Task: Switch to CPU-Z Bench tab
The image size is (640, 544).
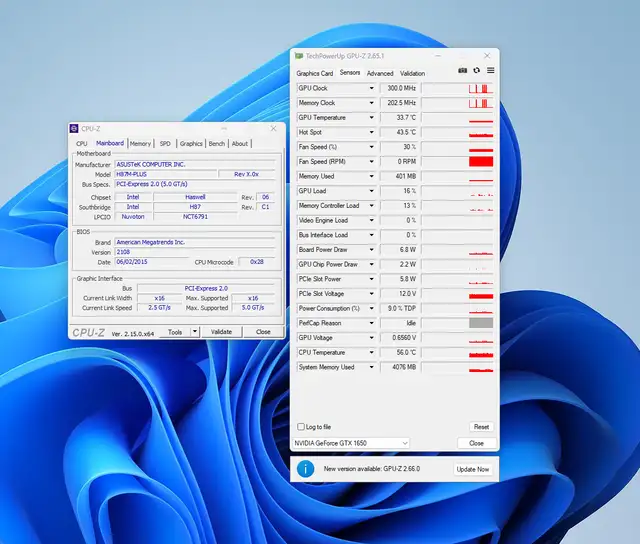Action: (x=217, y=144)
